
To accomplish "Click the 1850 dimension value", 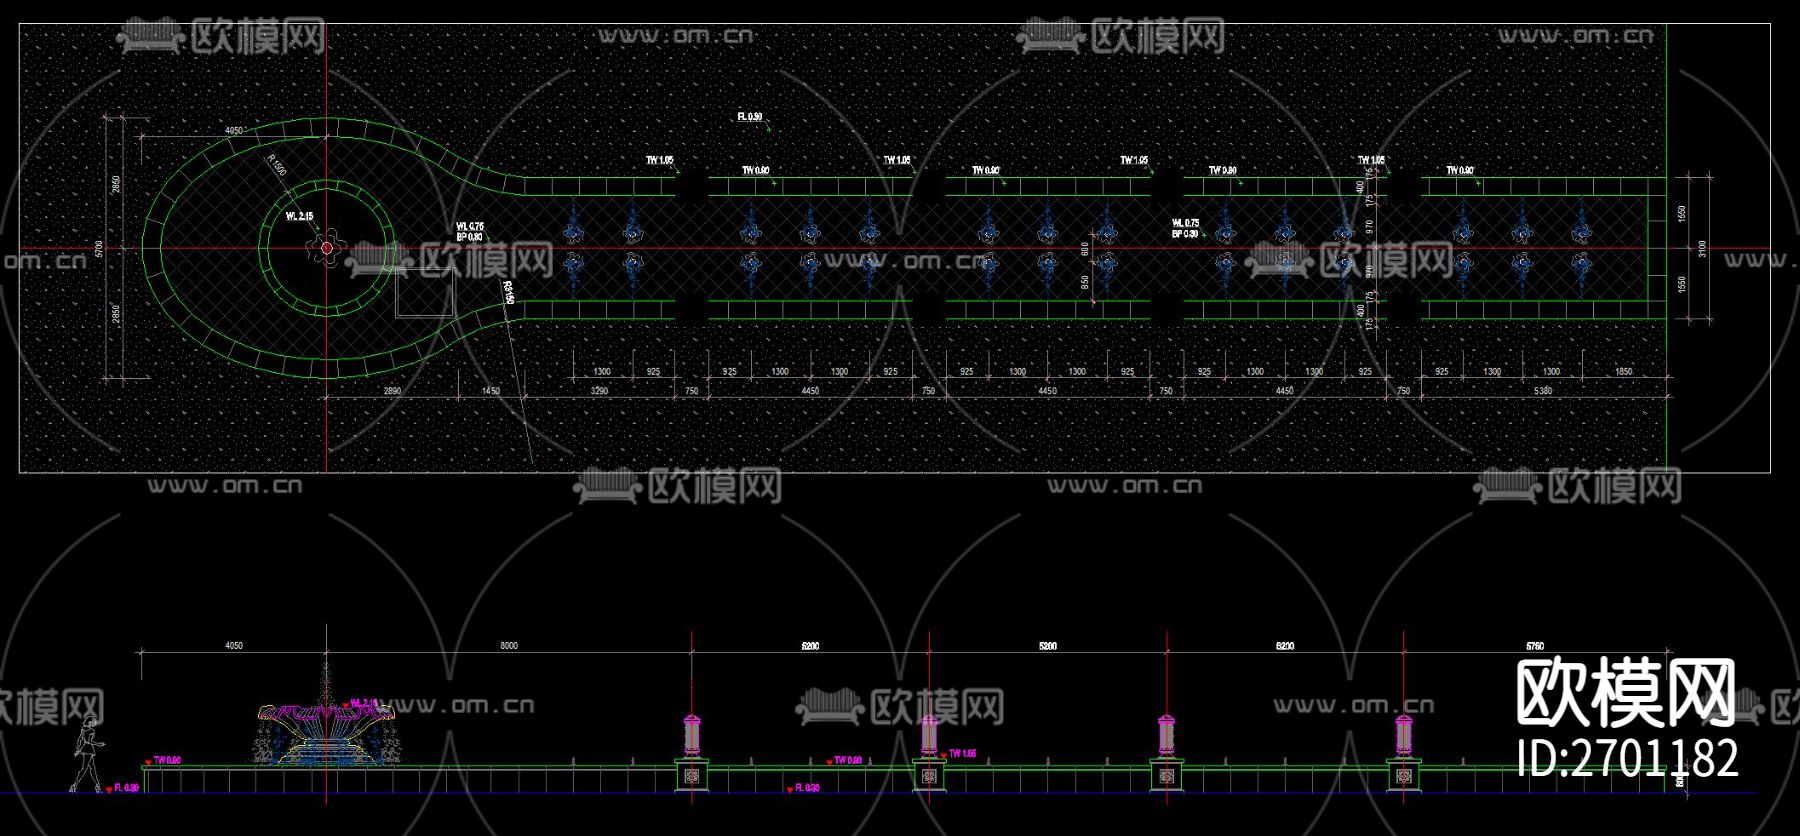I will pyautogui.click(x=1623, y=372).
